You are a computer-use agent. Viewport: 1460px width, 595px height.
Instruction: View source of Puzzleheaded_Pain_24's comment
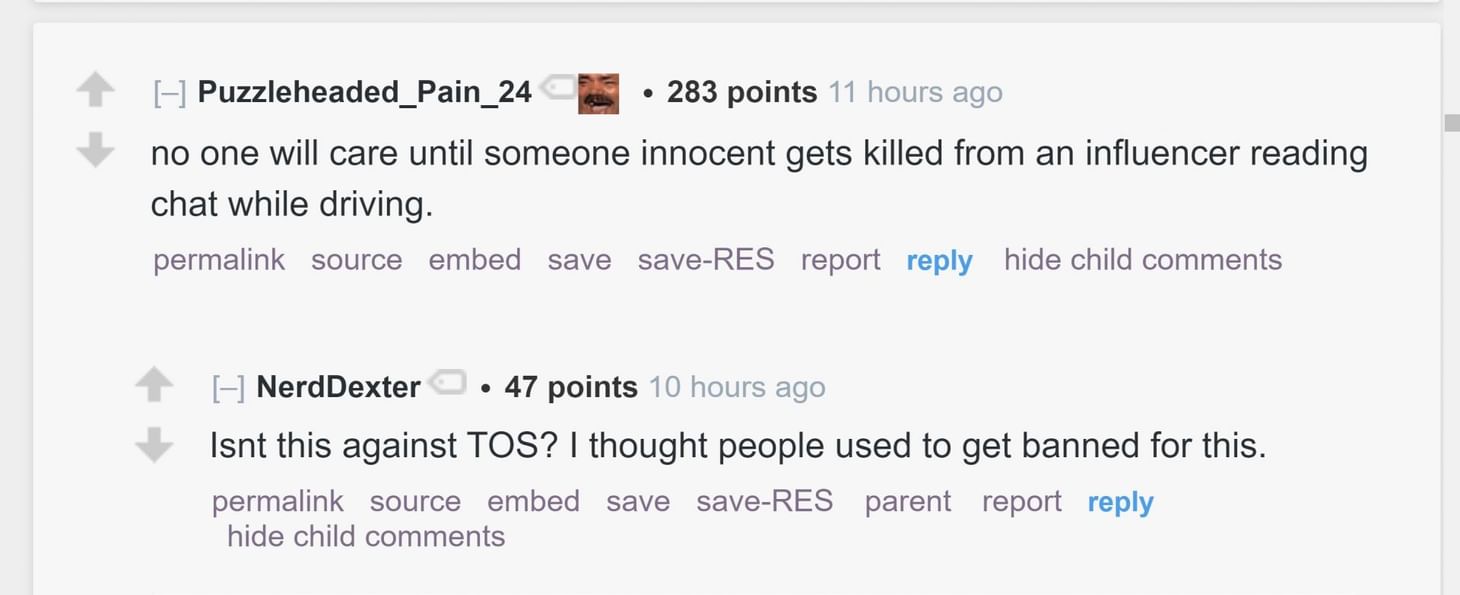click(356, 259)
